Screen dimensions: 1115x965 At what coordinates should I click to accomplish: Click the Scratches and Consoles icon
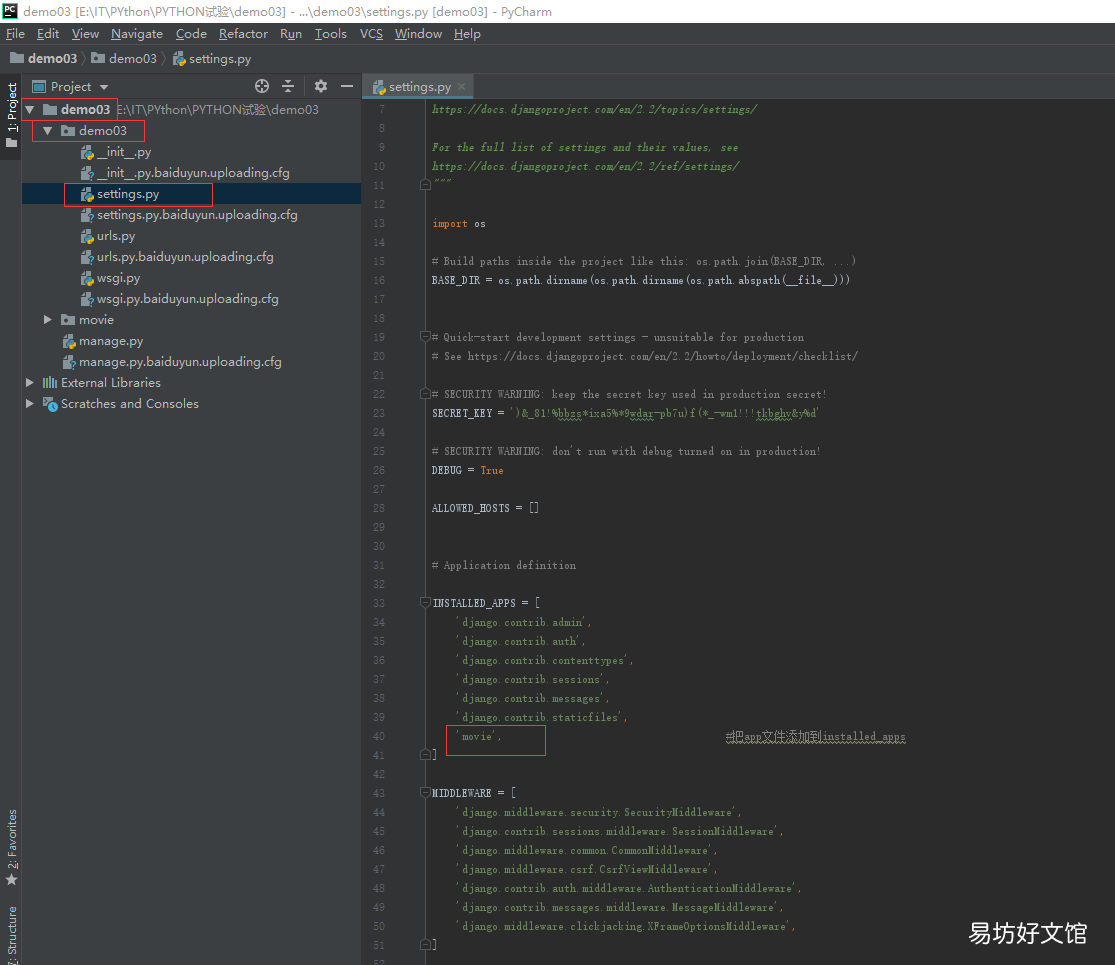[50, 404]
